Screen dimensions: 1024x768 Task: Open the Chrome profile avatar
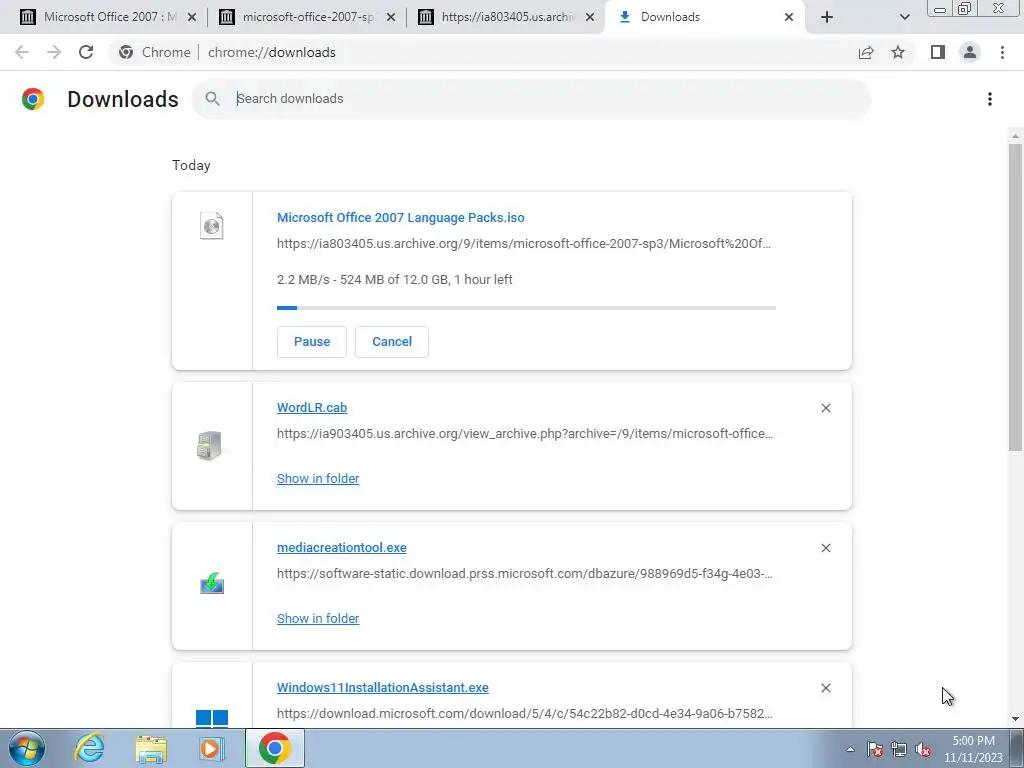pyautogui.click(x=970, y=52)
